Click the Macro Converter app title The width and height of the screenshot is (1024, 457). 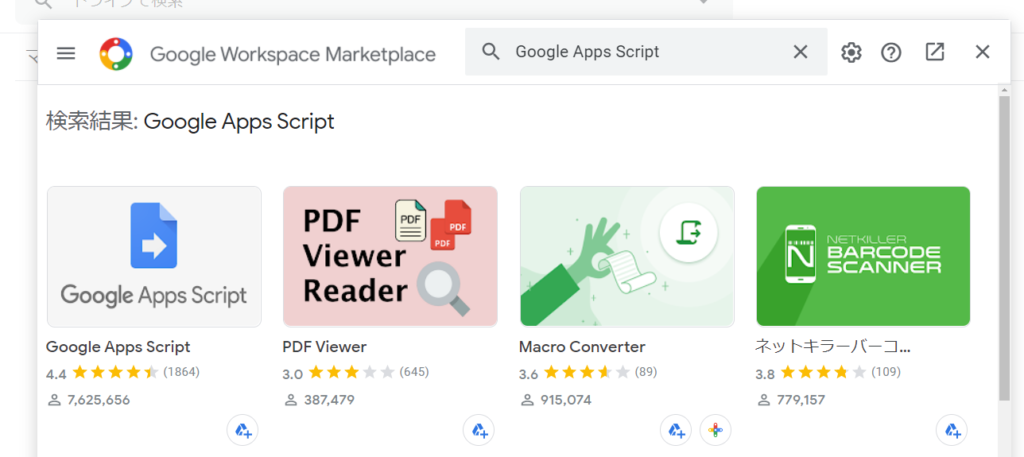(582, 347)
